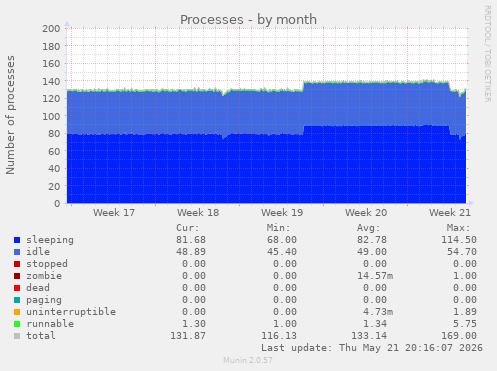Click the stopped legend color swatch
This screenshot has height=371, width=497.
17,264
